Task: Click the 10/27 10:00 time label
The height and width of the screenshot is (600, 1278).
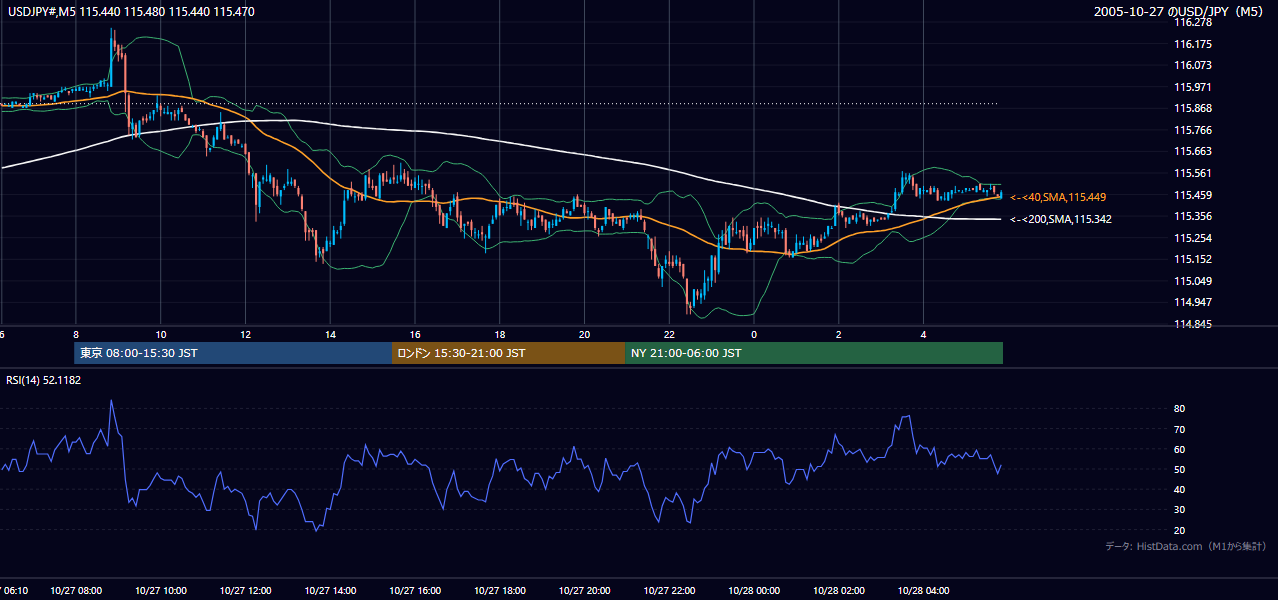Action: click(x=161, y=591)
